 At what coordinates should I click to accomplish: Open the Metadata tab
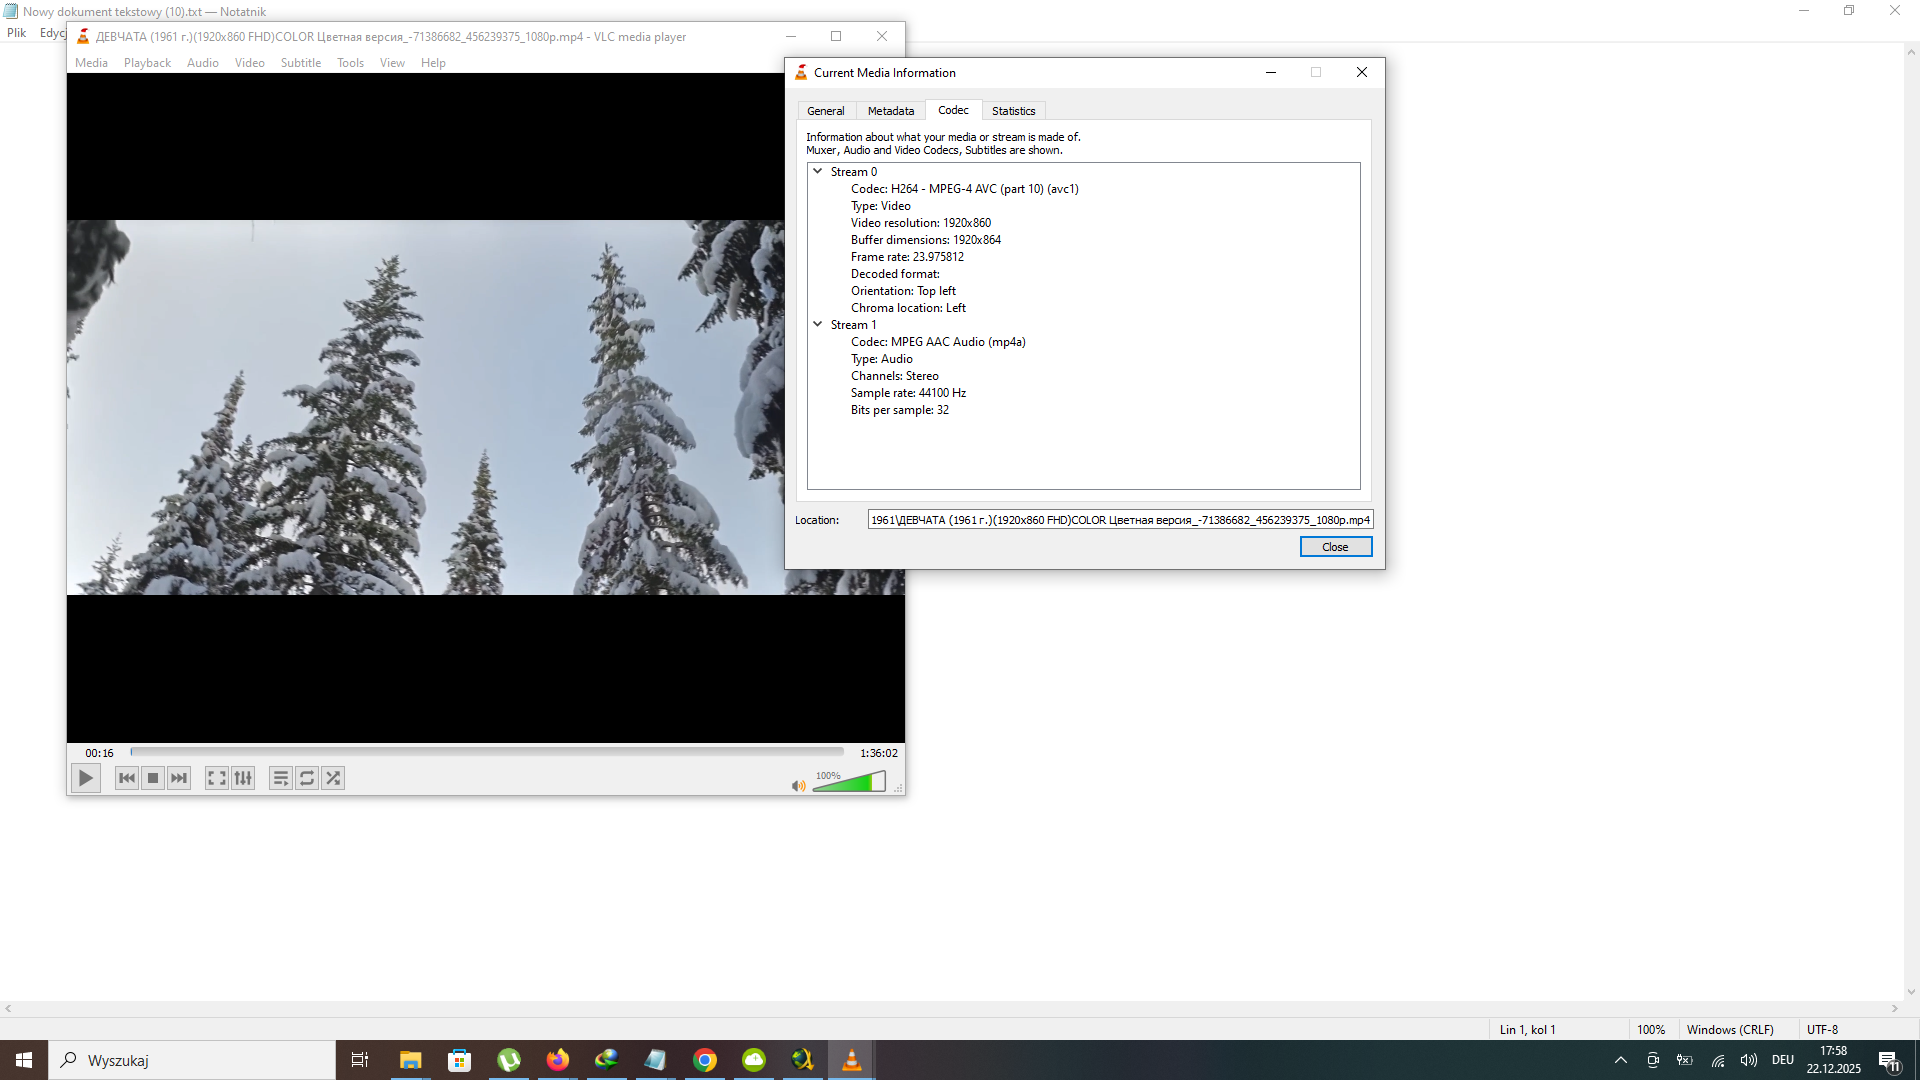890,111
